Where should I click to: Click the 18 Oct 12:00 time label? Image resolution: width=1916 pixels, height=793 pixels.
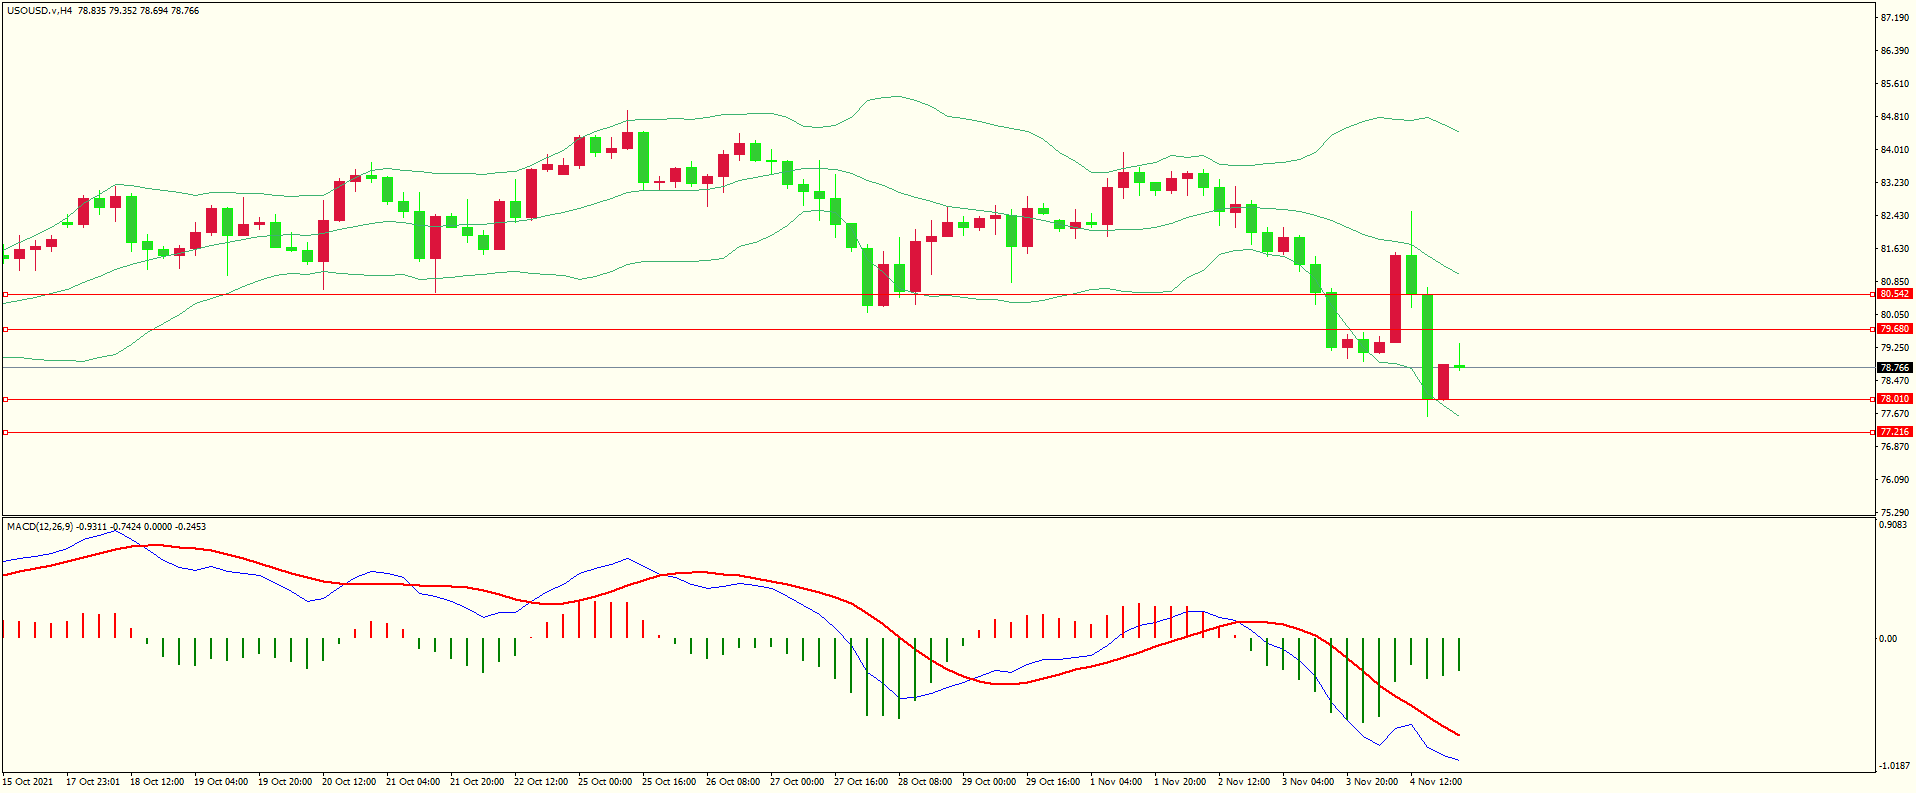[157, 782]
